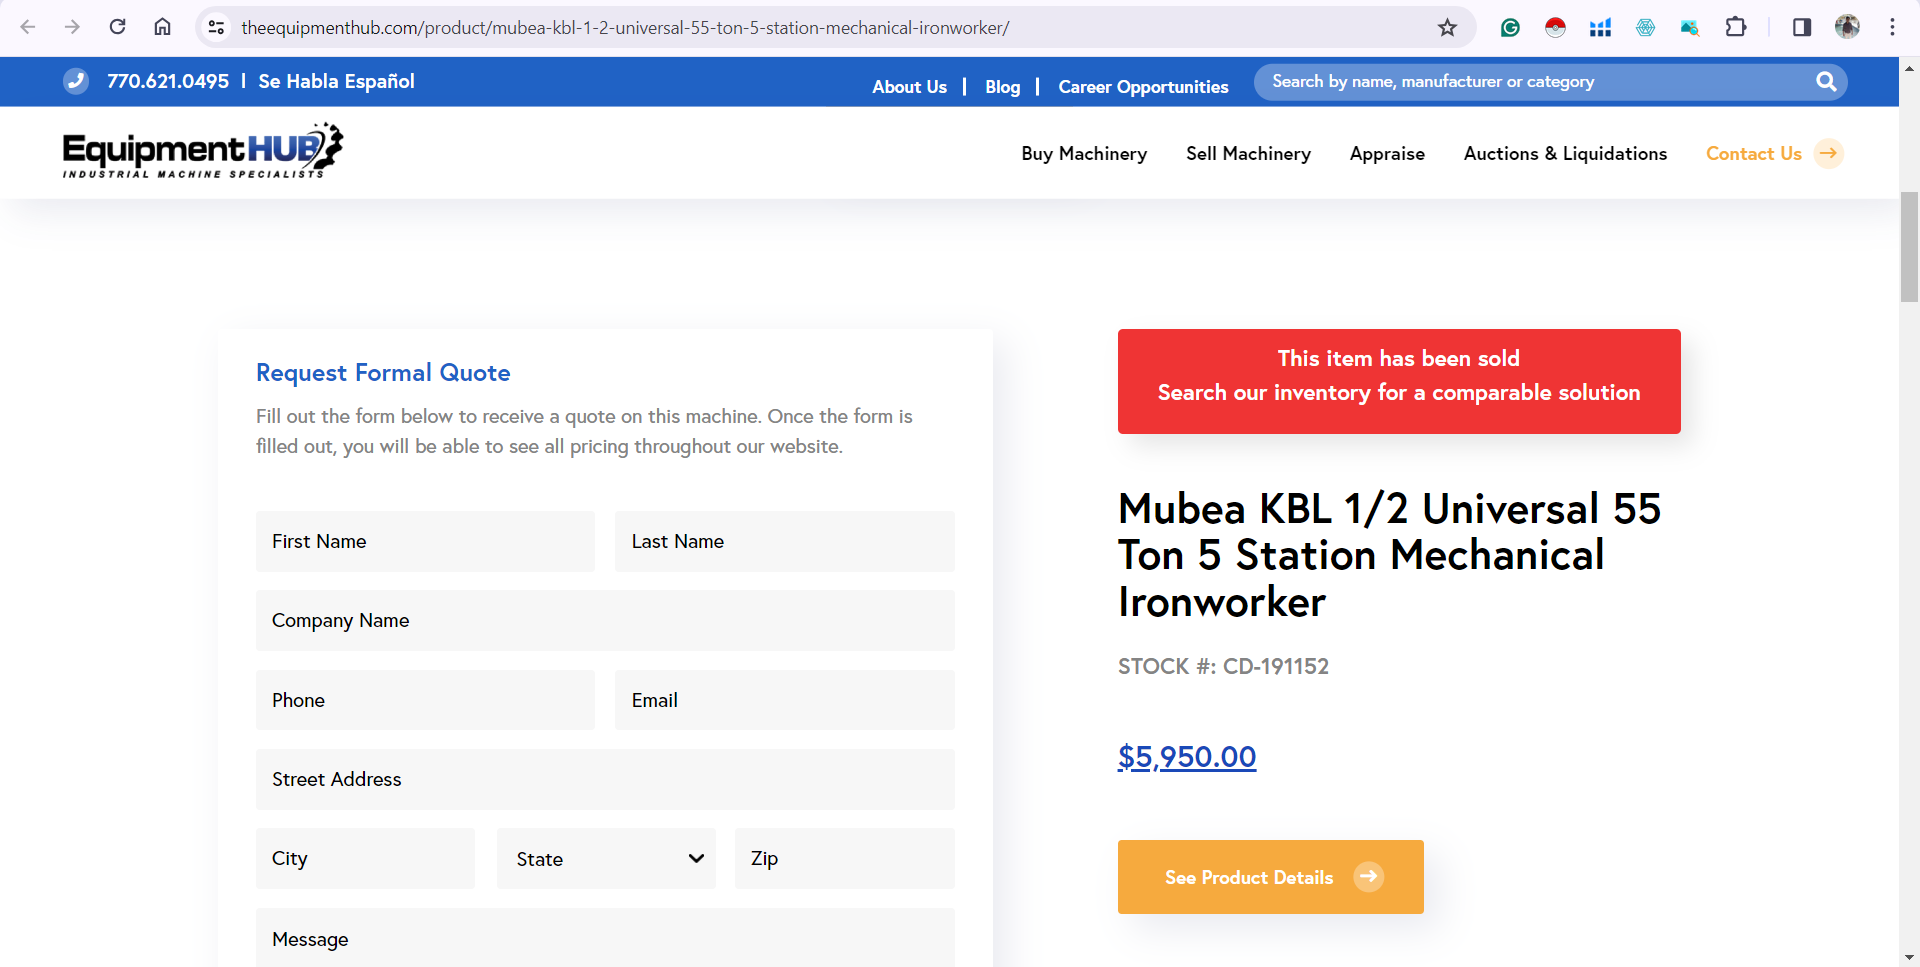Click the scrollbar up arrow
This screenshot has width=1920, height=967.
[x=1909, y=68]
